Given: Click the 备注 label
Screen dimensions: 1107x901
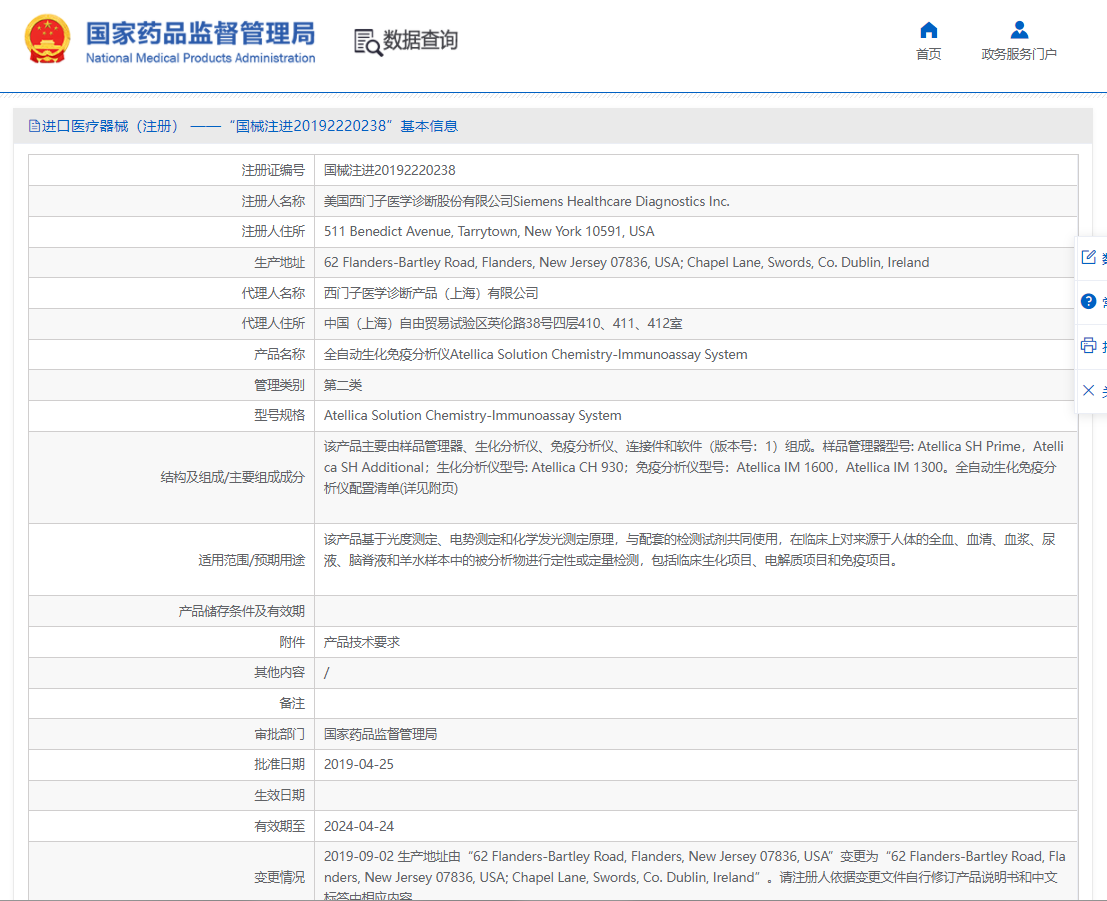Looking at the screenshot, I should click(x=292, y=703).
